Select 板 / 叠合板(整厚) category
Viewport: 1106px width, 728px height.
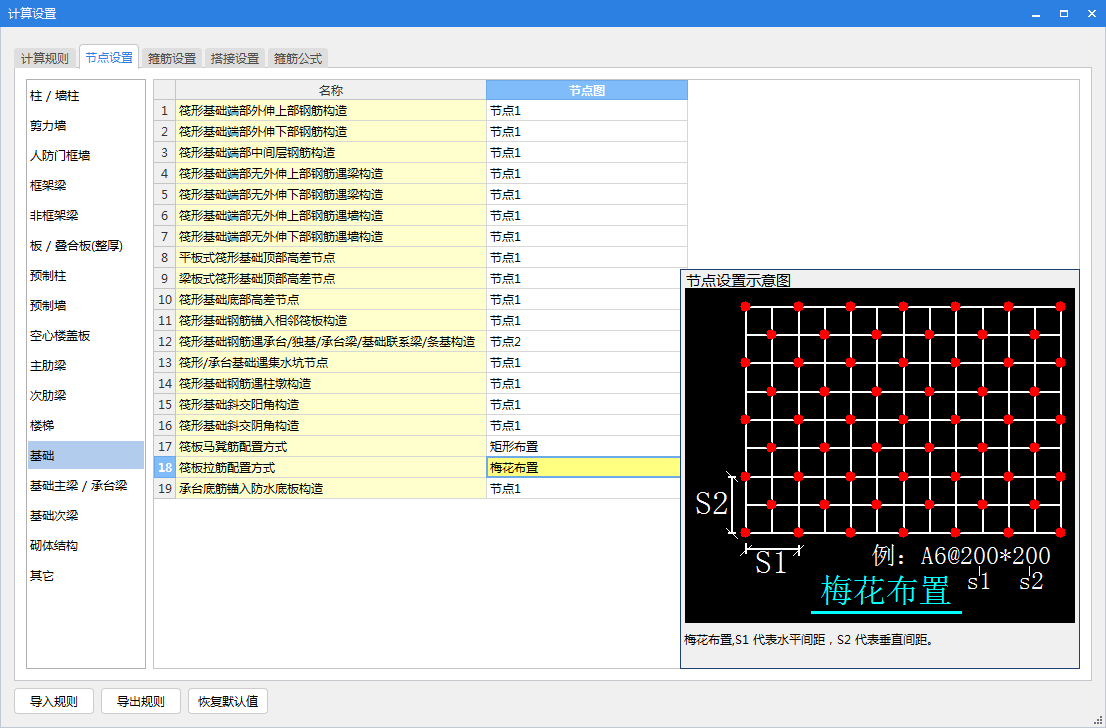(85, 245)
